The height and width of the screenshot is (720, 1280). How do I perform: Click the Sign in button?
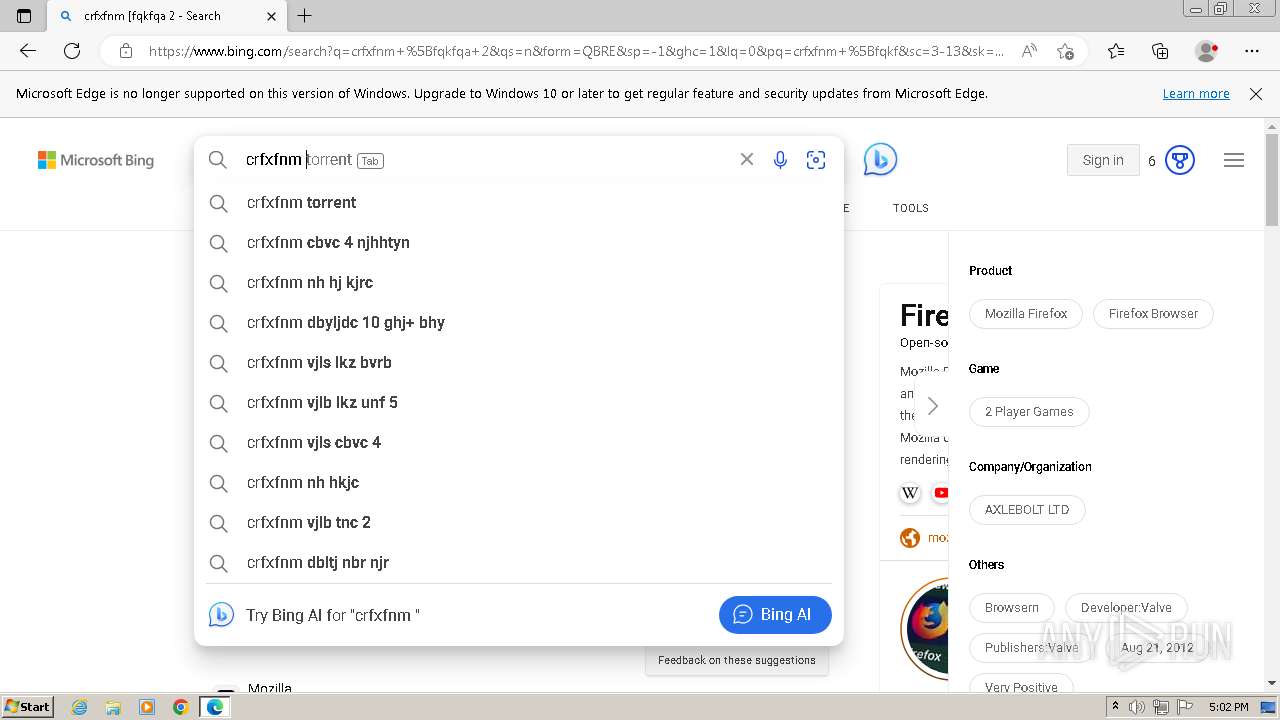1103,160
